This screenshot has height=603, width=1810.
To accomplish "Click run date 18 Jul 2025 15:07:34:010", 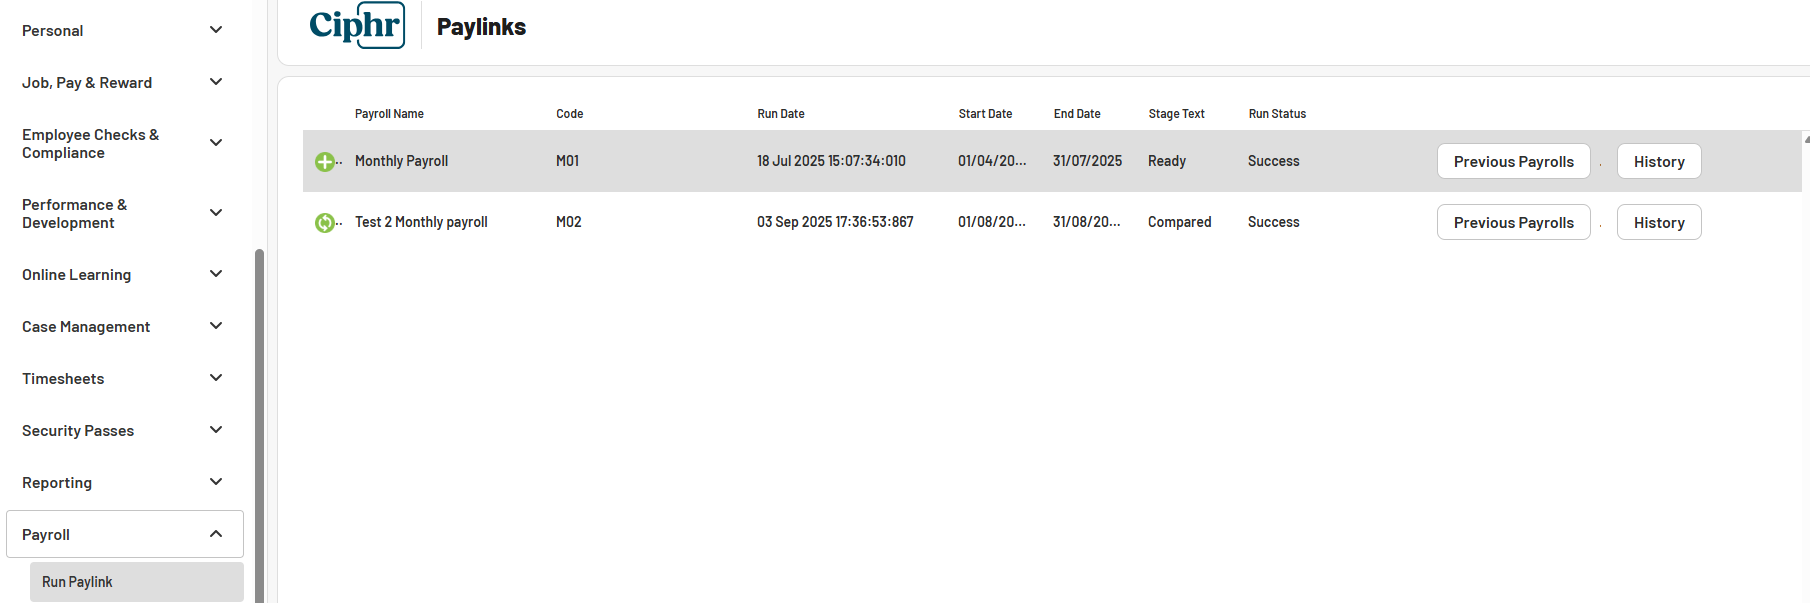I will (x=831, y=161).
